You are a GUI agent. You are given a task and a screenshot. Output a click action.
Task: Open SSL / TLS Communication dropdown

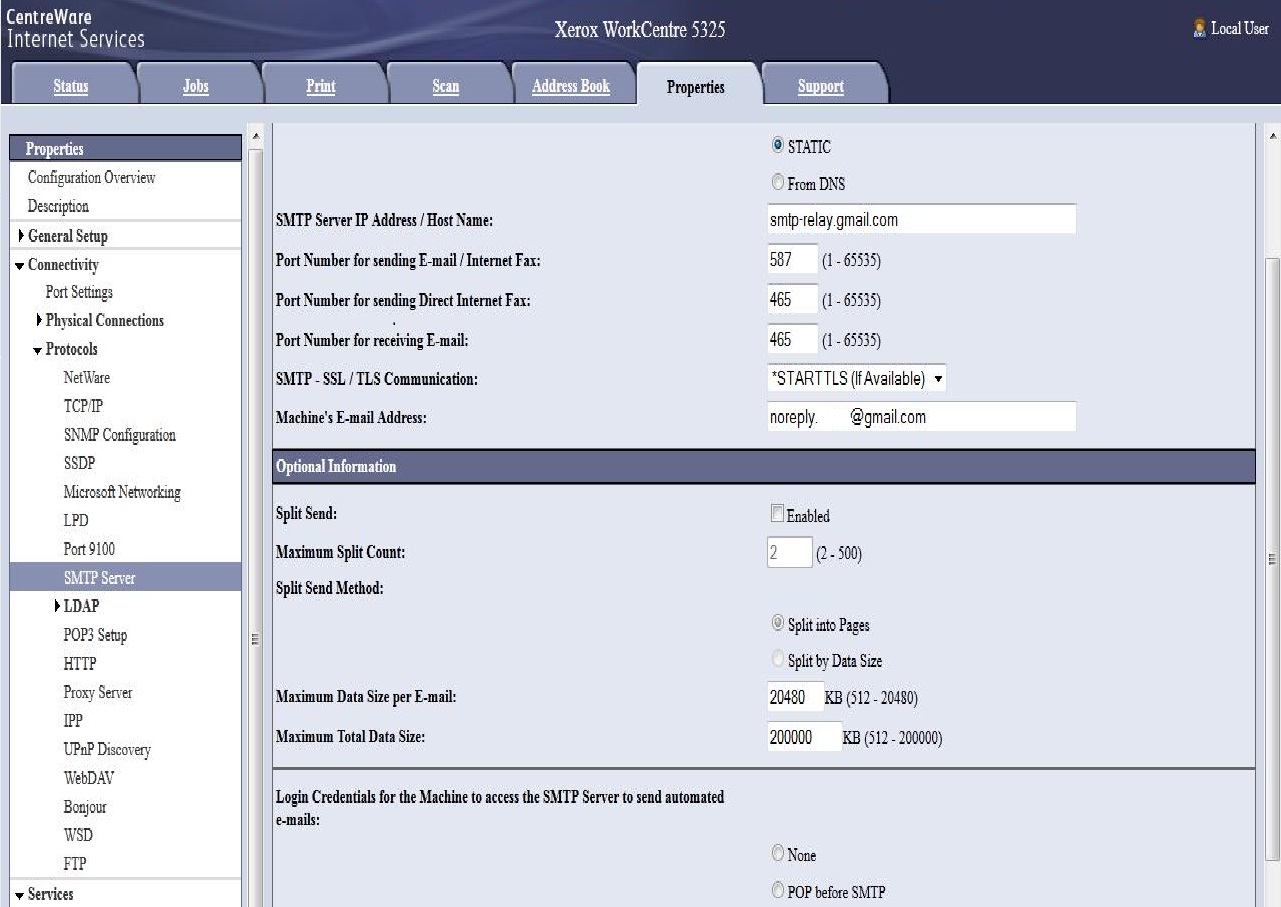click(x=856, y=379)
